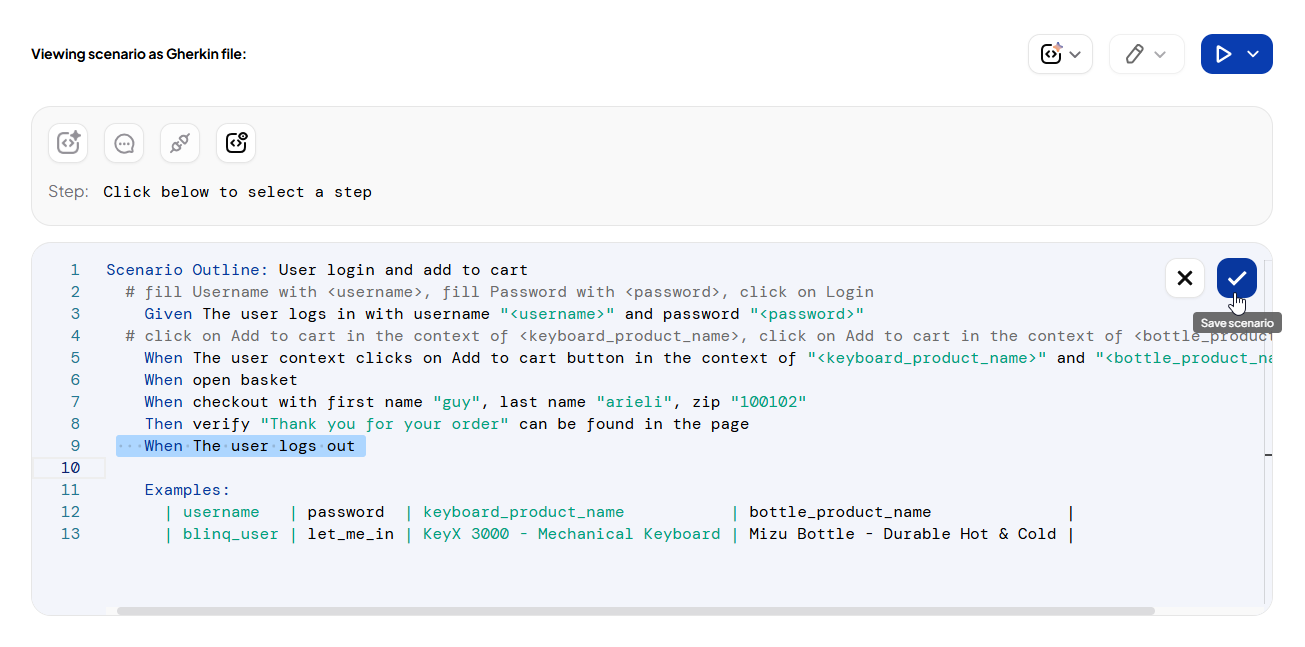Click the 'Scenario Outline' title line

point(316,270)
